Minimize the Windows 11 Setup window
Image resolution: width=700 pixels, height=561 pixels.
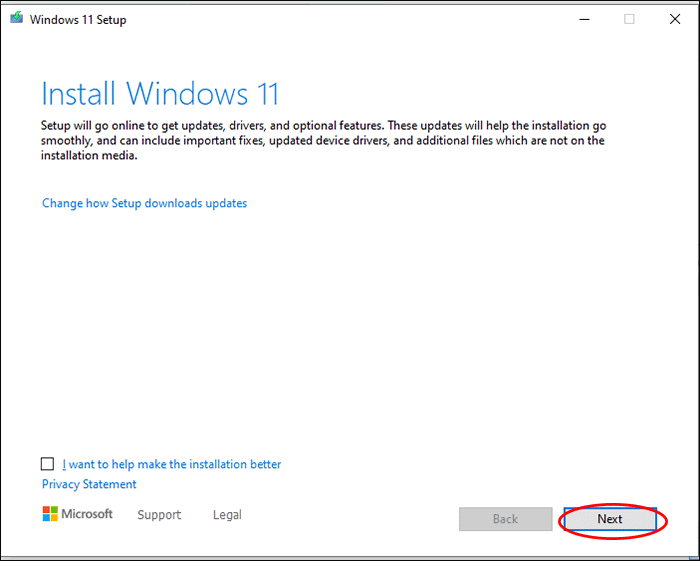coord(584,19)
